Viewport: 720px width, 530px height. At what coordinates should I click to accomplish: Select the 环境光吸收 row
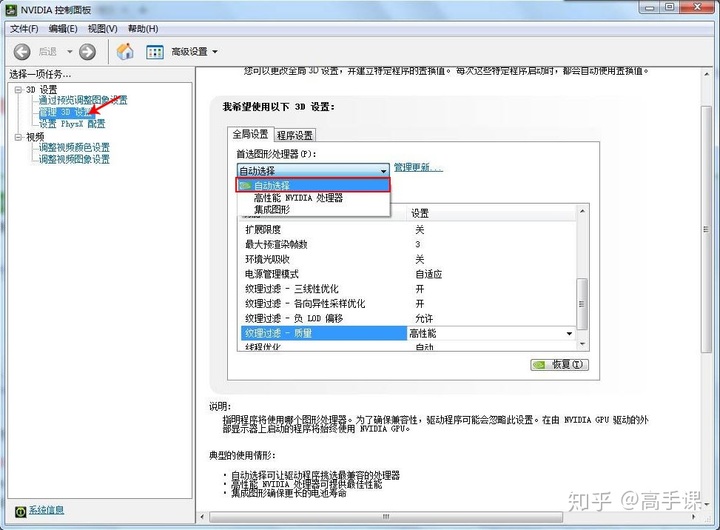(408, 259)
